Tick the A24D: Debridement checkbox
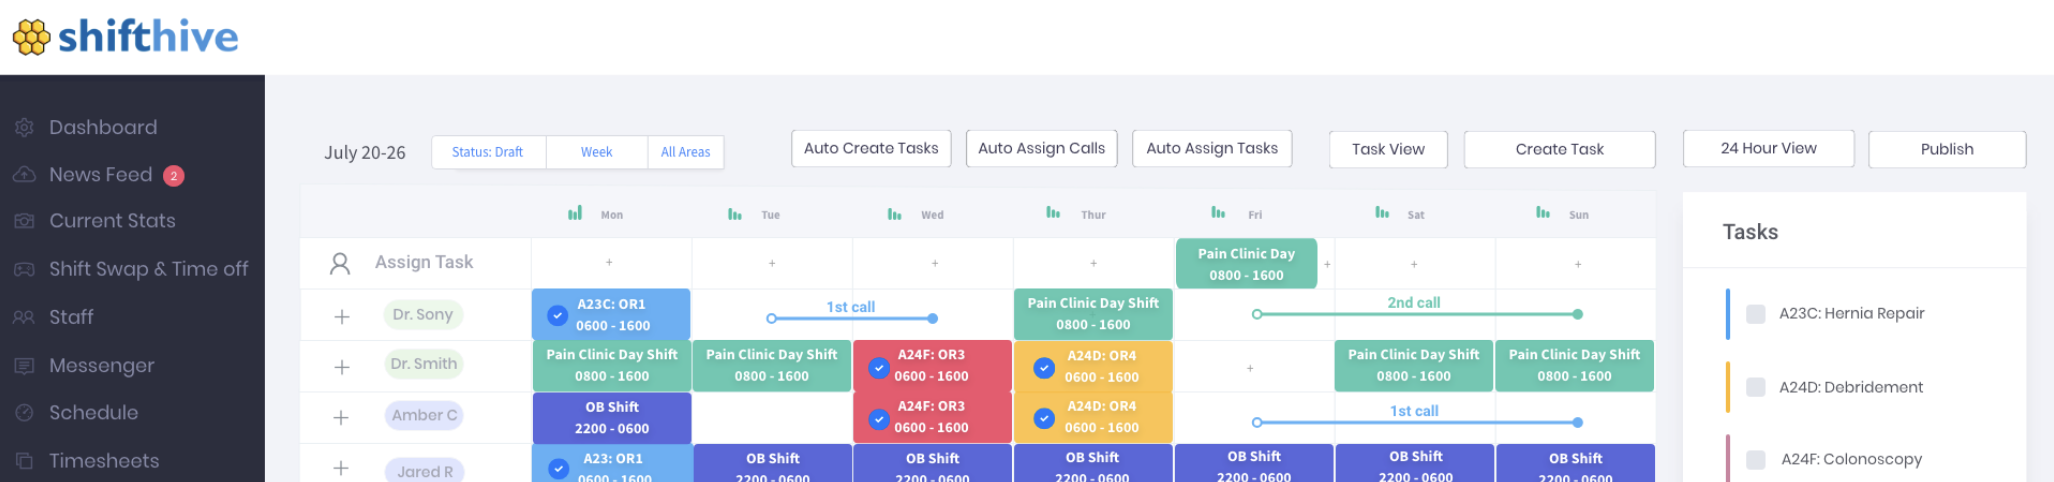The width and height of the screenshot is (2054, 482). point(1755,387)
